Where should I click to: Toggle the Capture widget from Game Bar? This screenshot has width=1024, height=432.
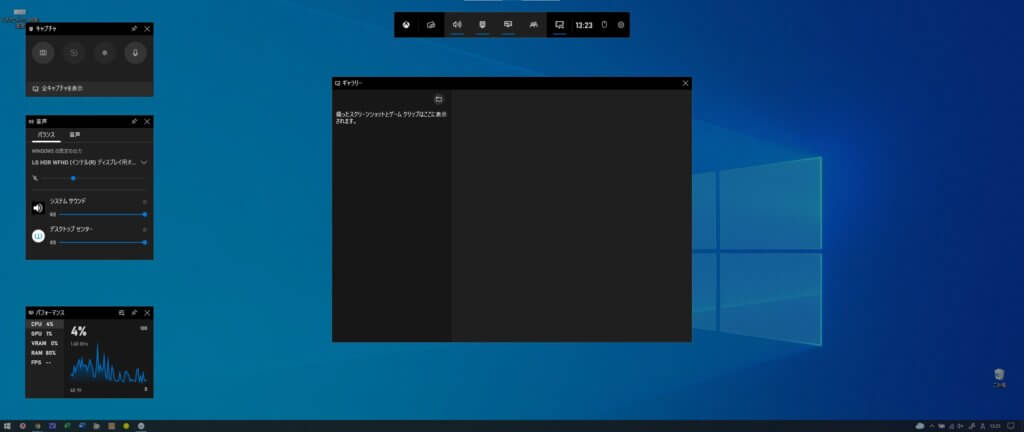[x=483, y=25]
